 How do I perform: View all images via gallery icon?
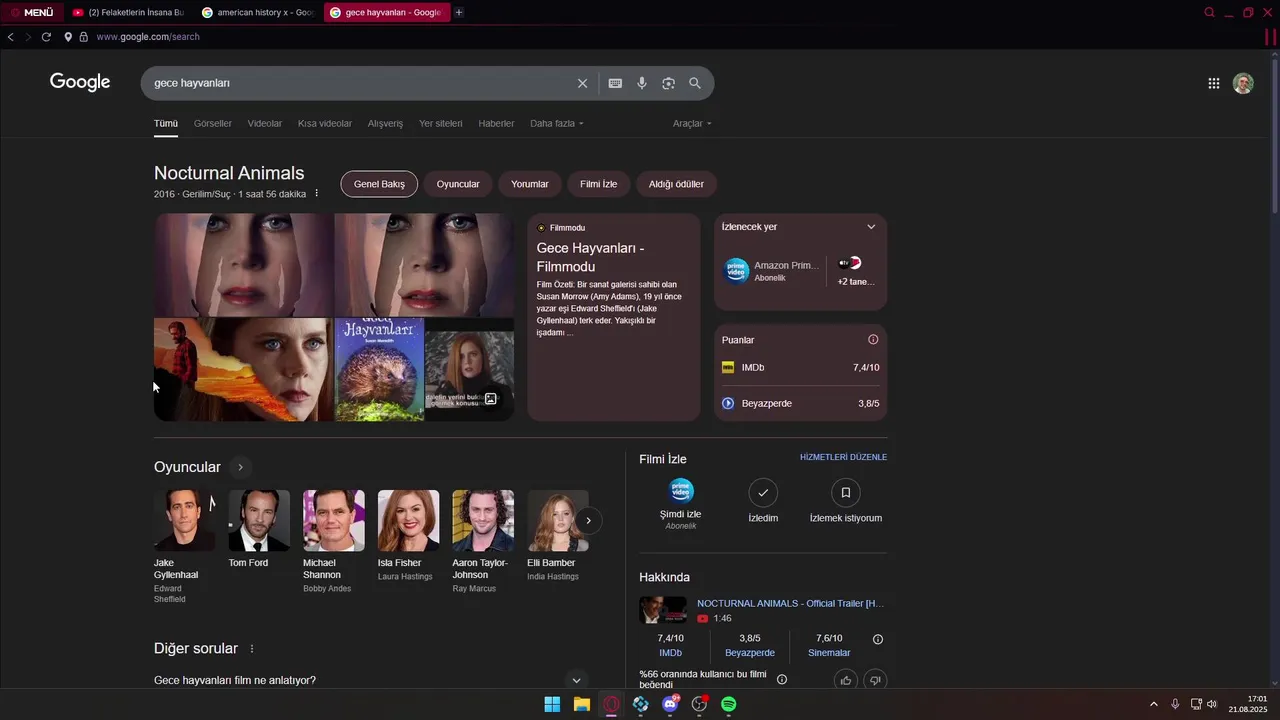tap(491, 398)
